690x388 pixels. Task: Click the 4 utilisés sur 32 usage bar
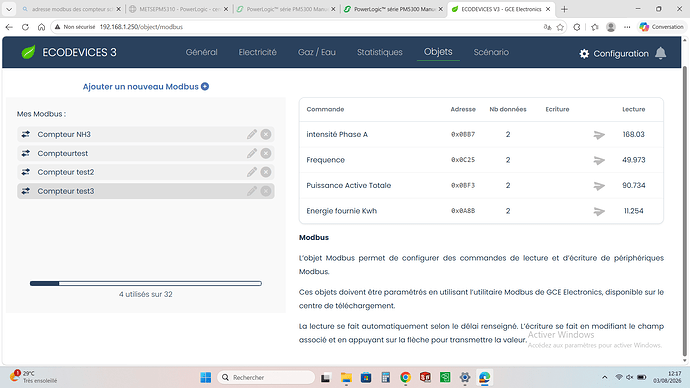pos(146,283)
